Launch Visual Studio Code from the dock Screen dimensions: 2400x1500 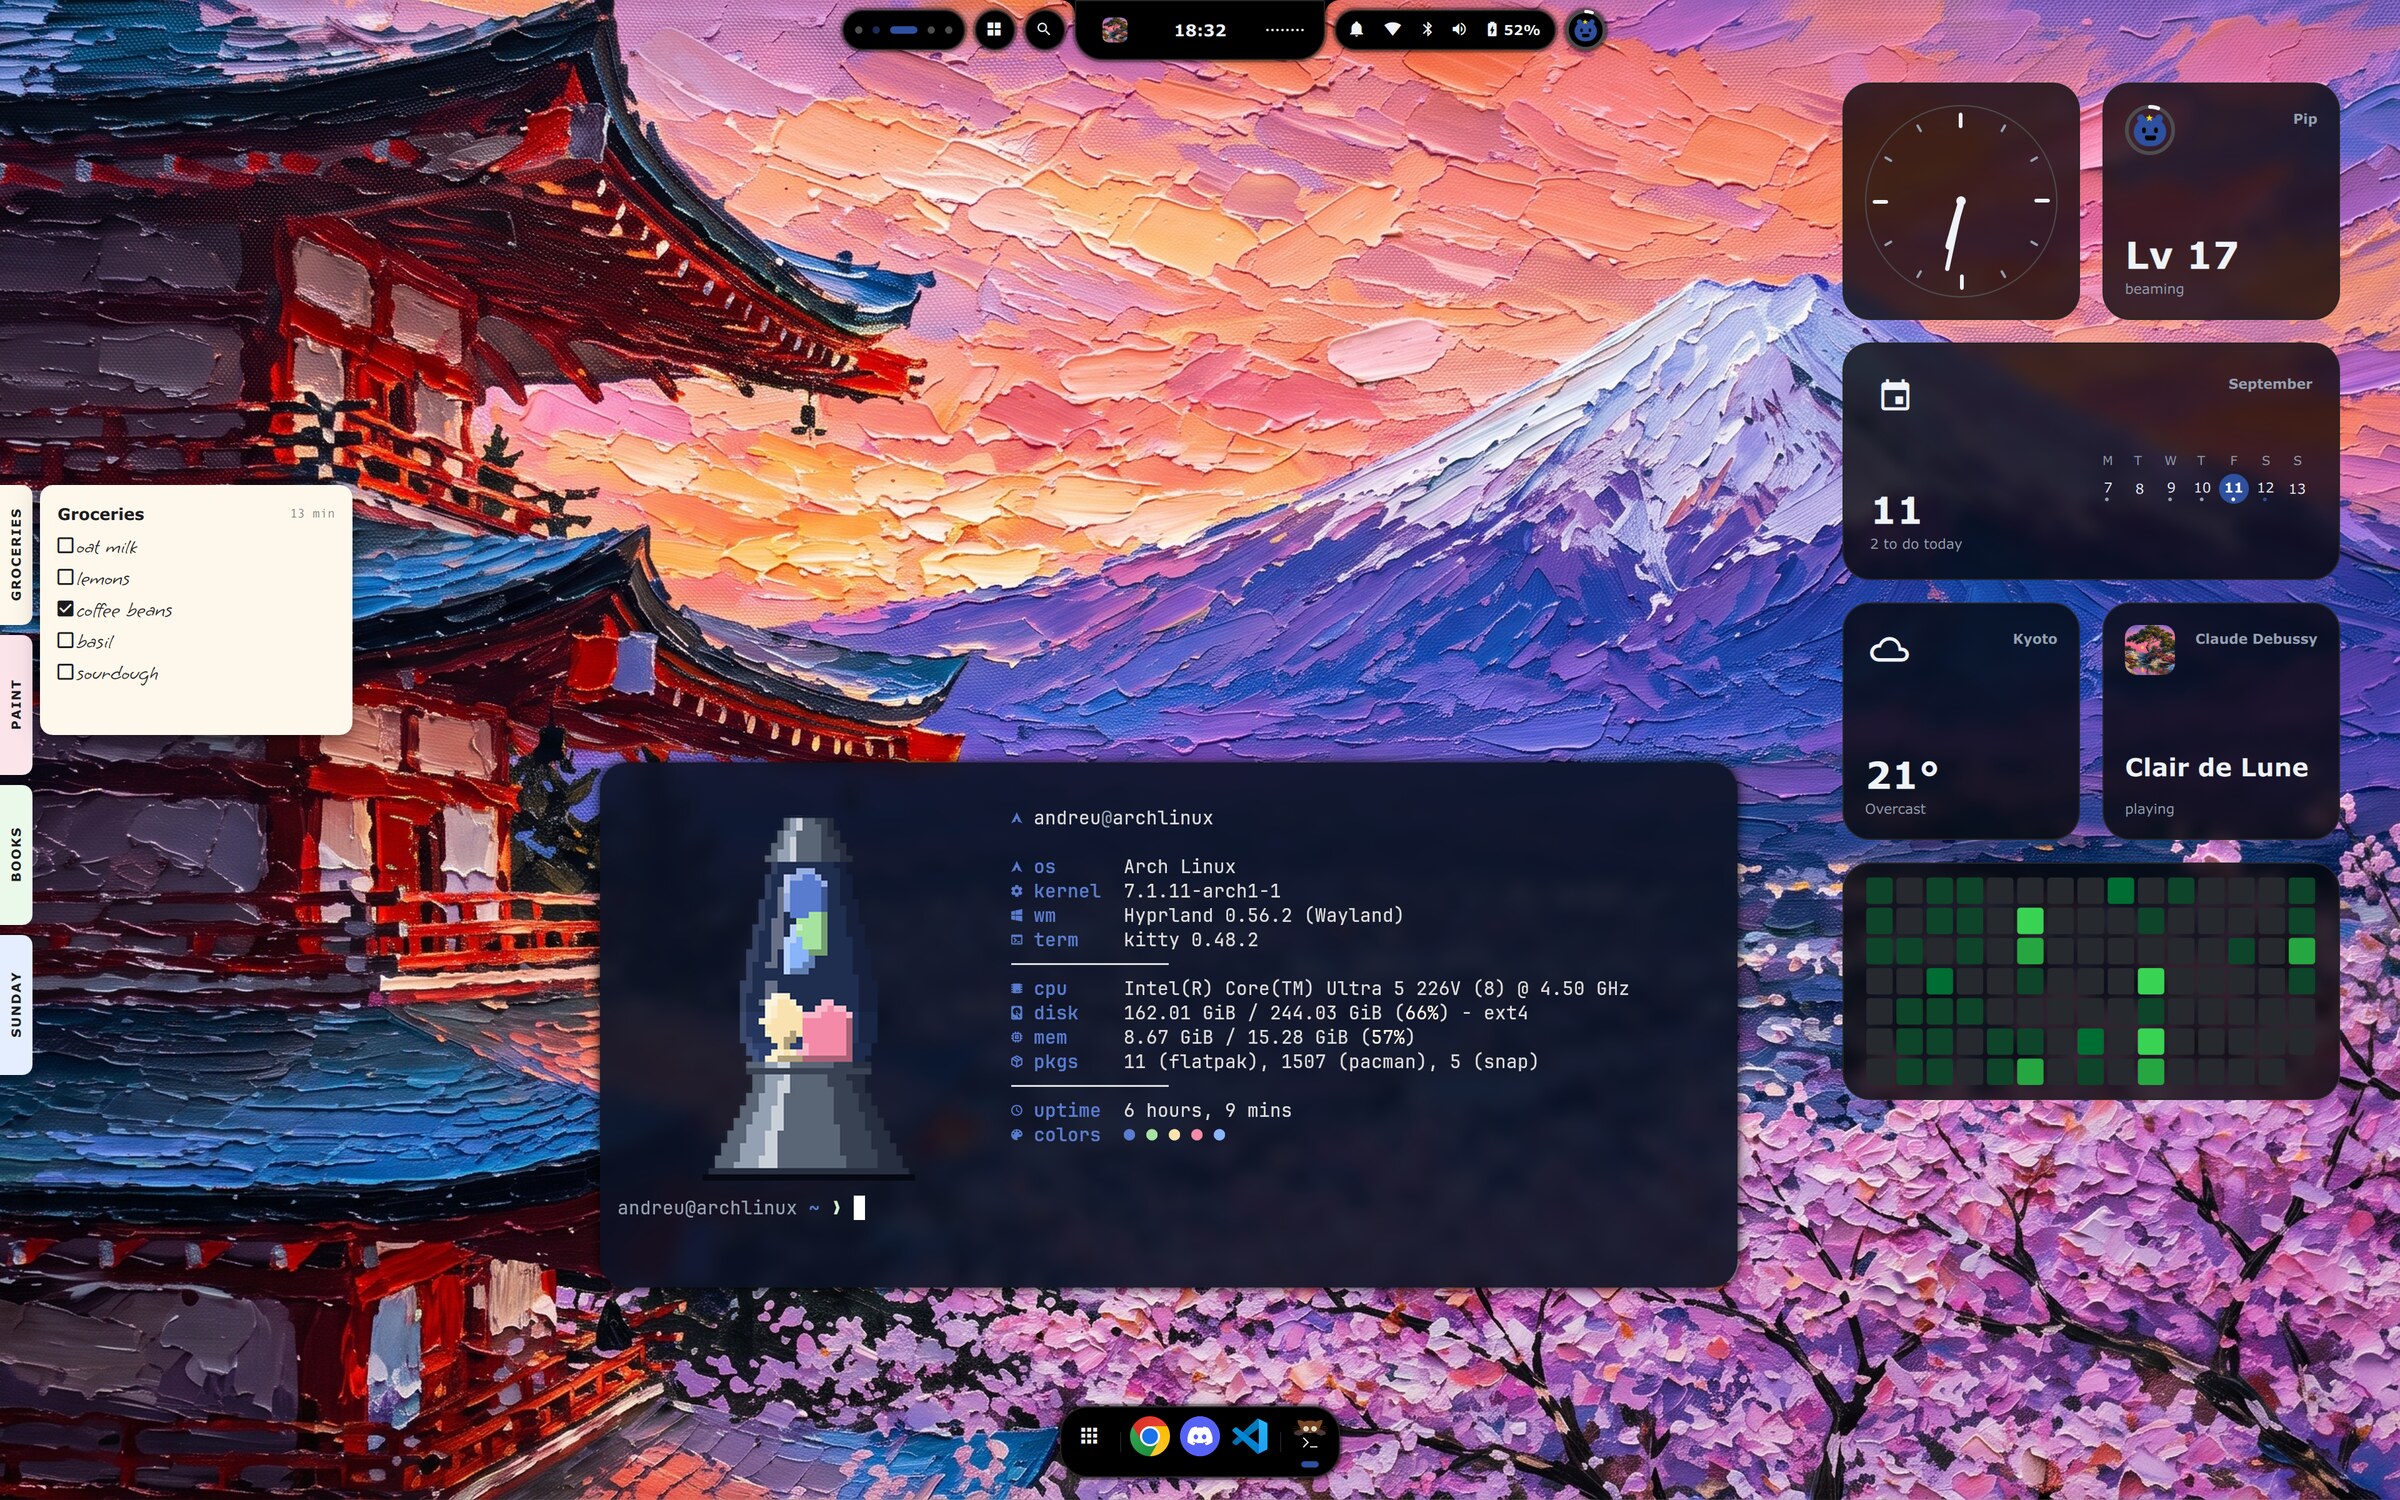[x=1250, y=1437]
